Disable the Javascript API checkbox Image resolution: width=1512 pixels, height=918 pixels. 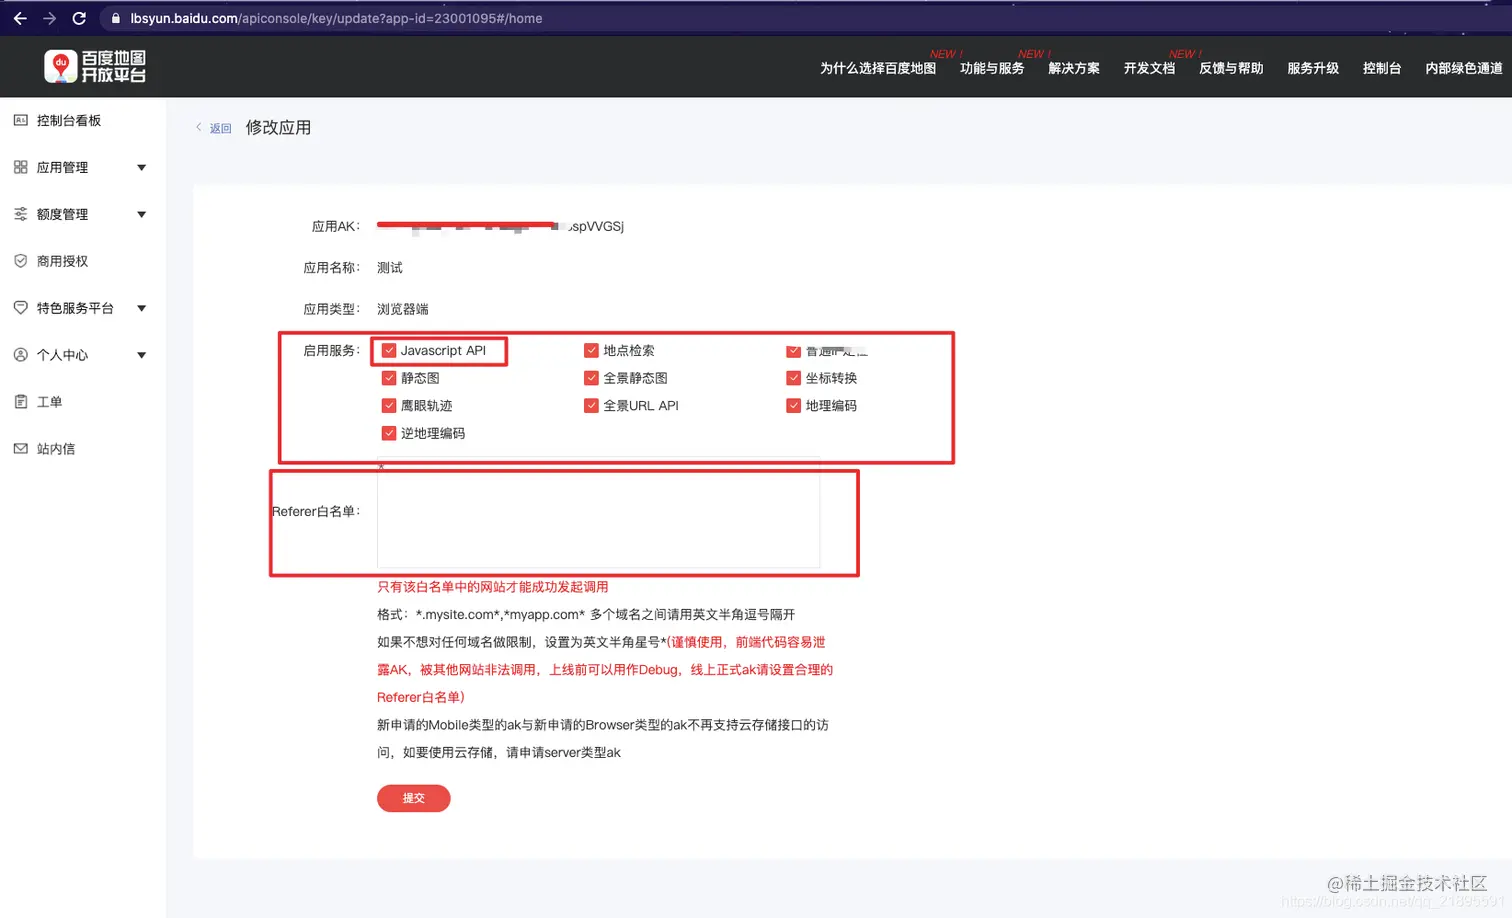[x=389, y=350]
